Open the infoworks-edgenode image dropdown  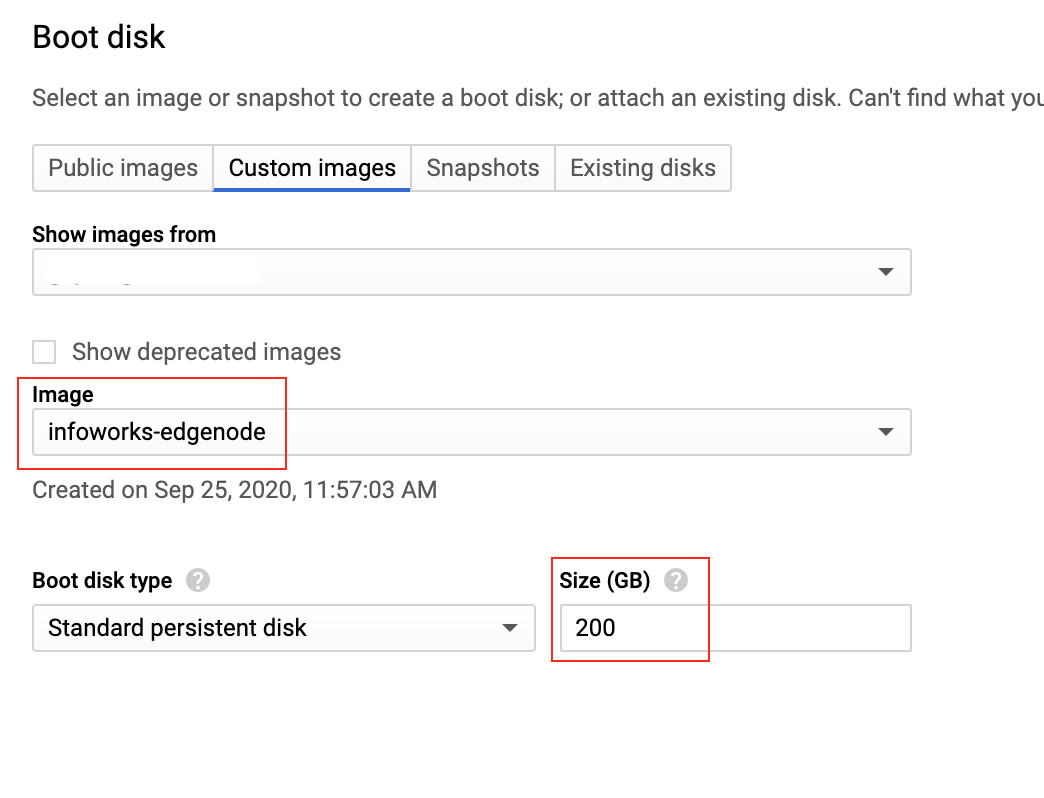pyautogui.click(x=471, y=432)
